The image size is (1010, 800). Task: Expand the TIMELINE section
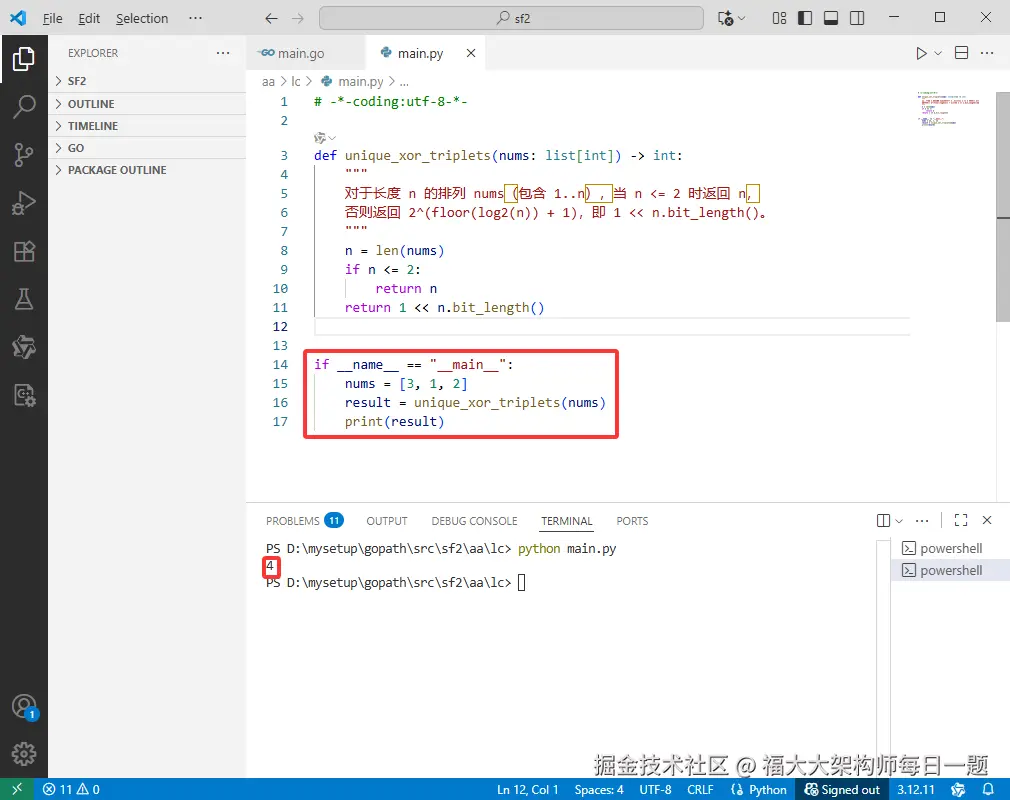[x=92, y=126]
